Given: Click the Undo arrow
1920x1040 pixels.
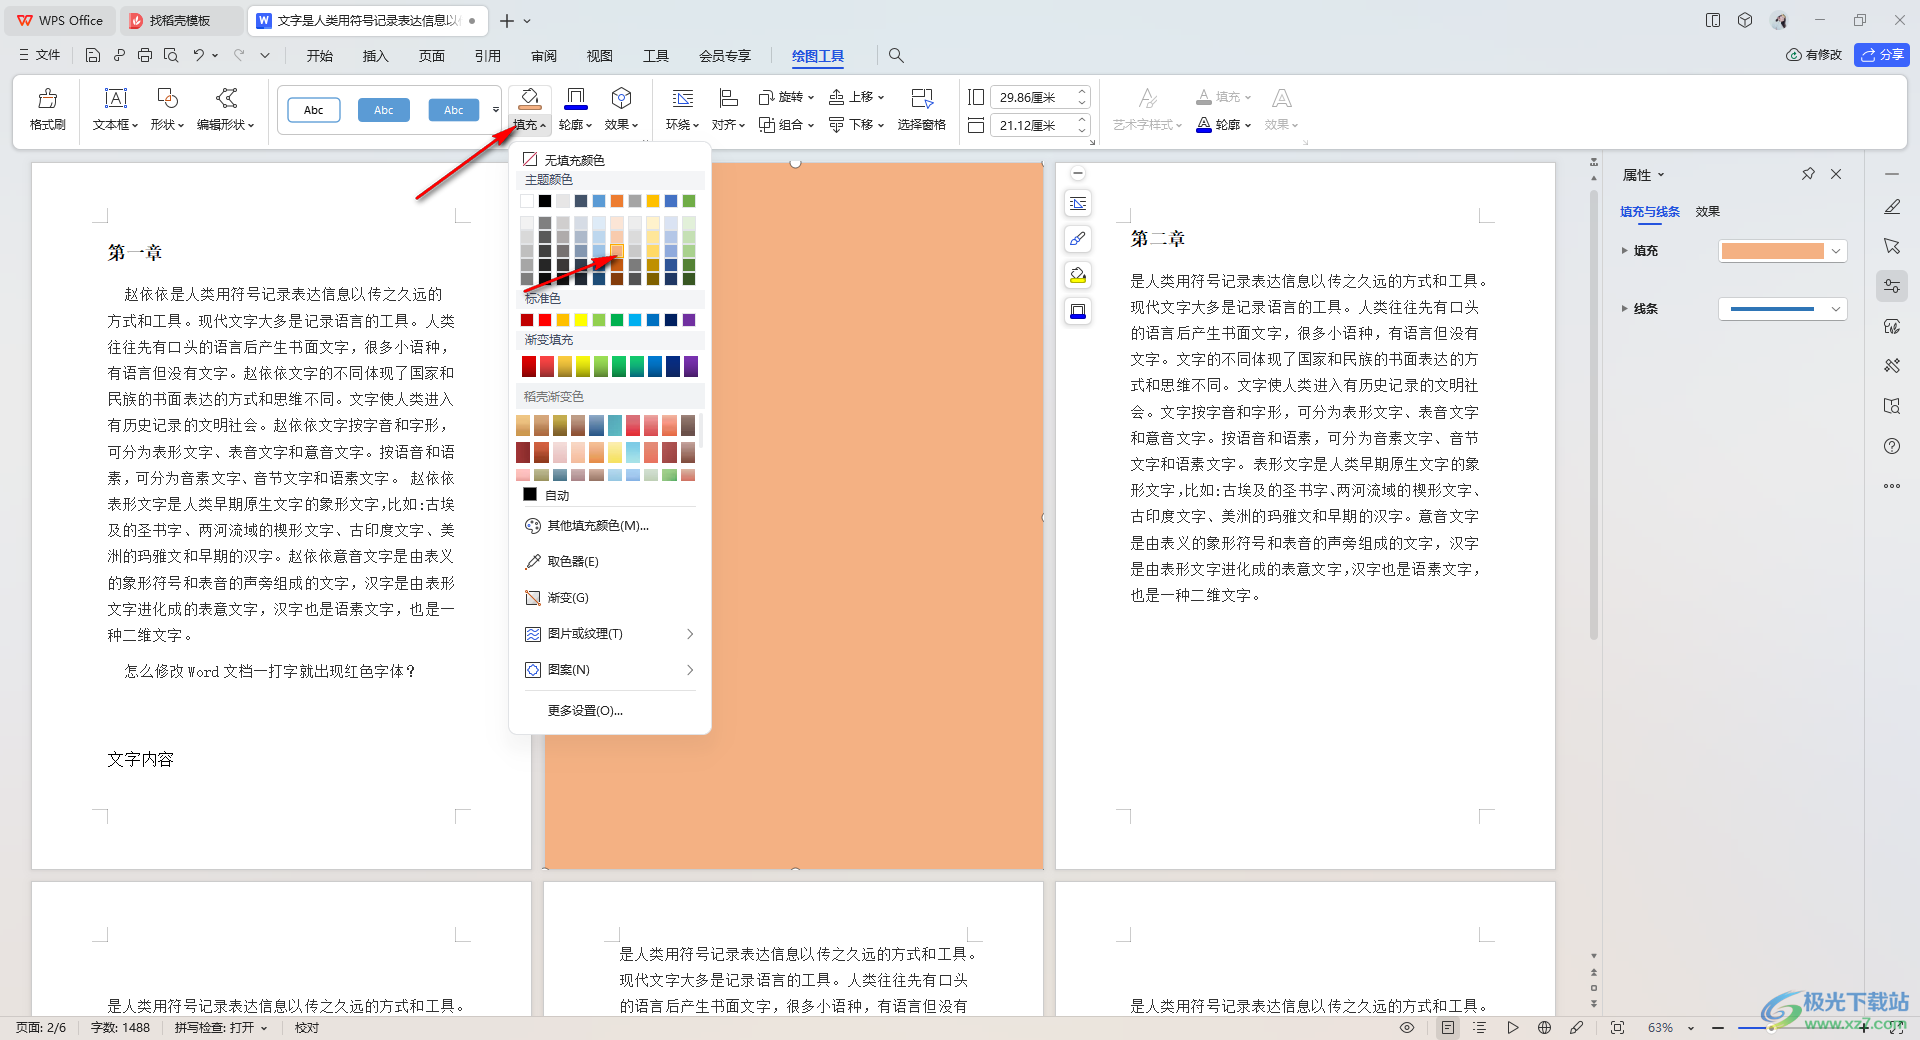Looking at the screenshot, I should tap(199, 56).
